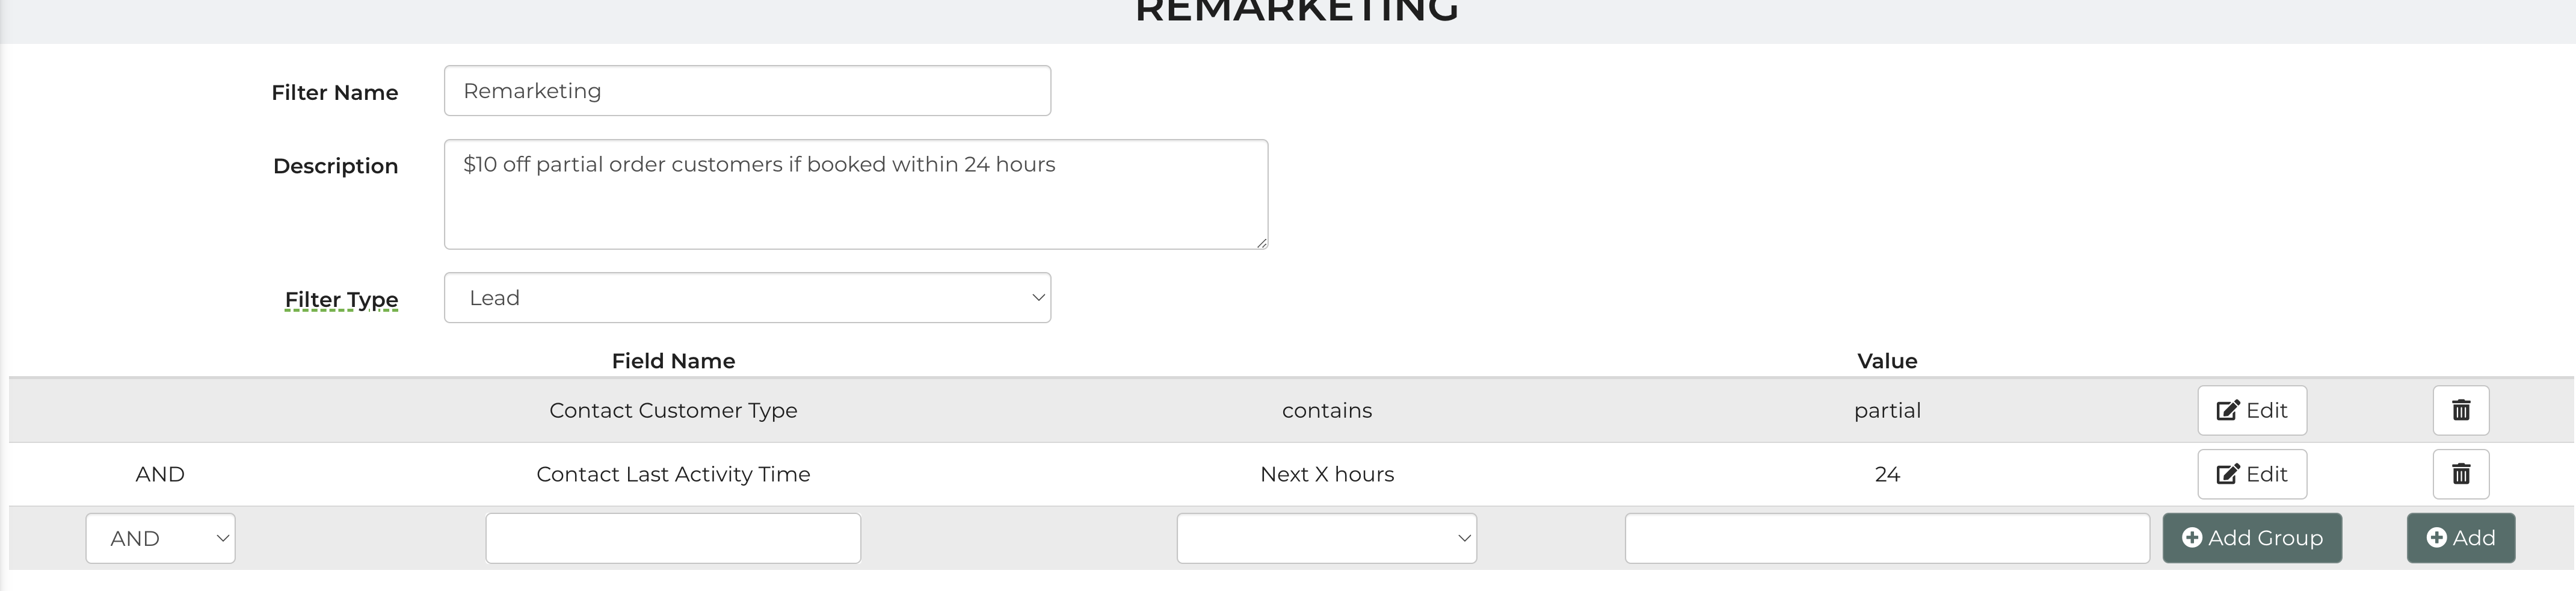Click the Add Group button

[x=2251, y=538]
